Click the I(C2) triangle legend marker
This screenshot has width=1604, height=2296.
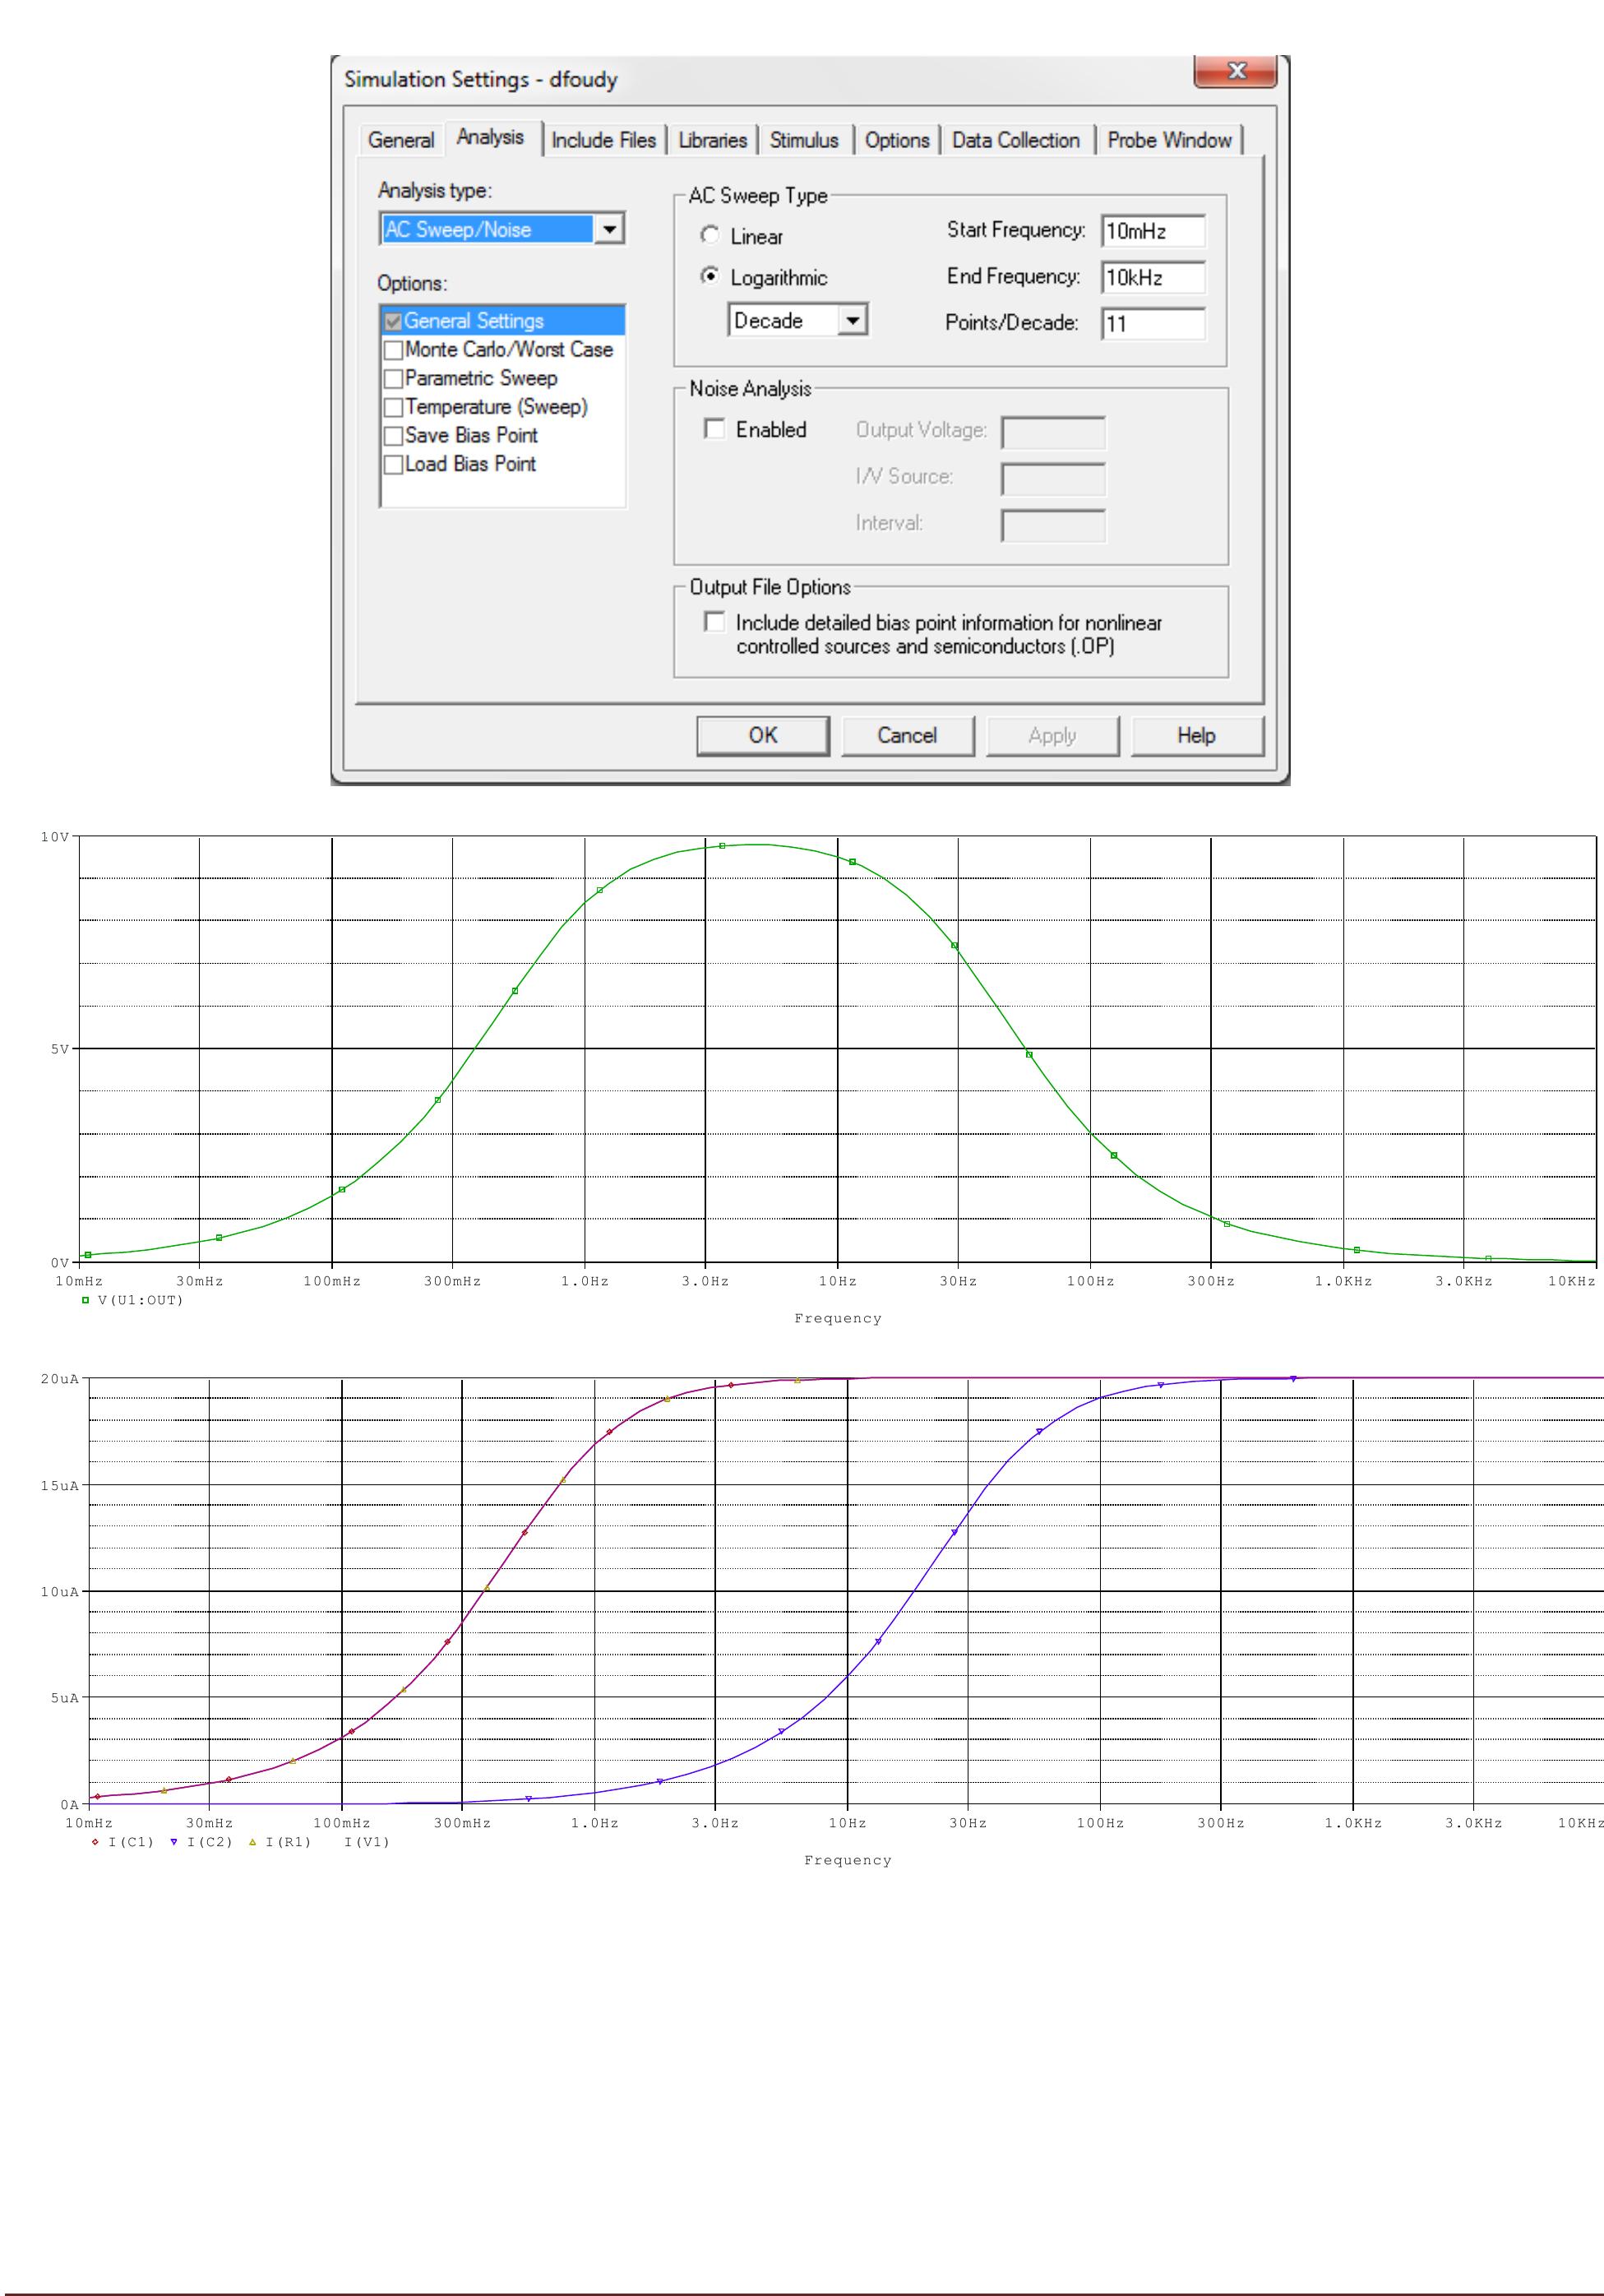pyautogui.click(x=174, y=1842)
